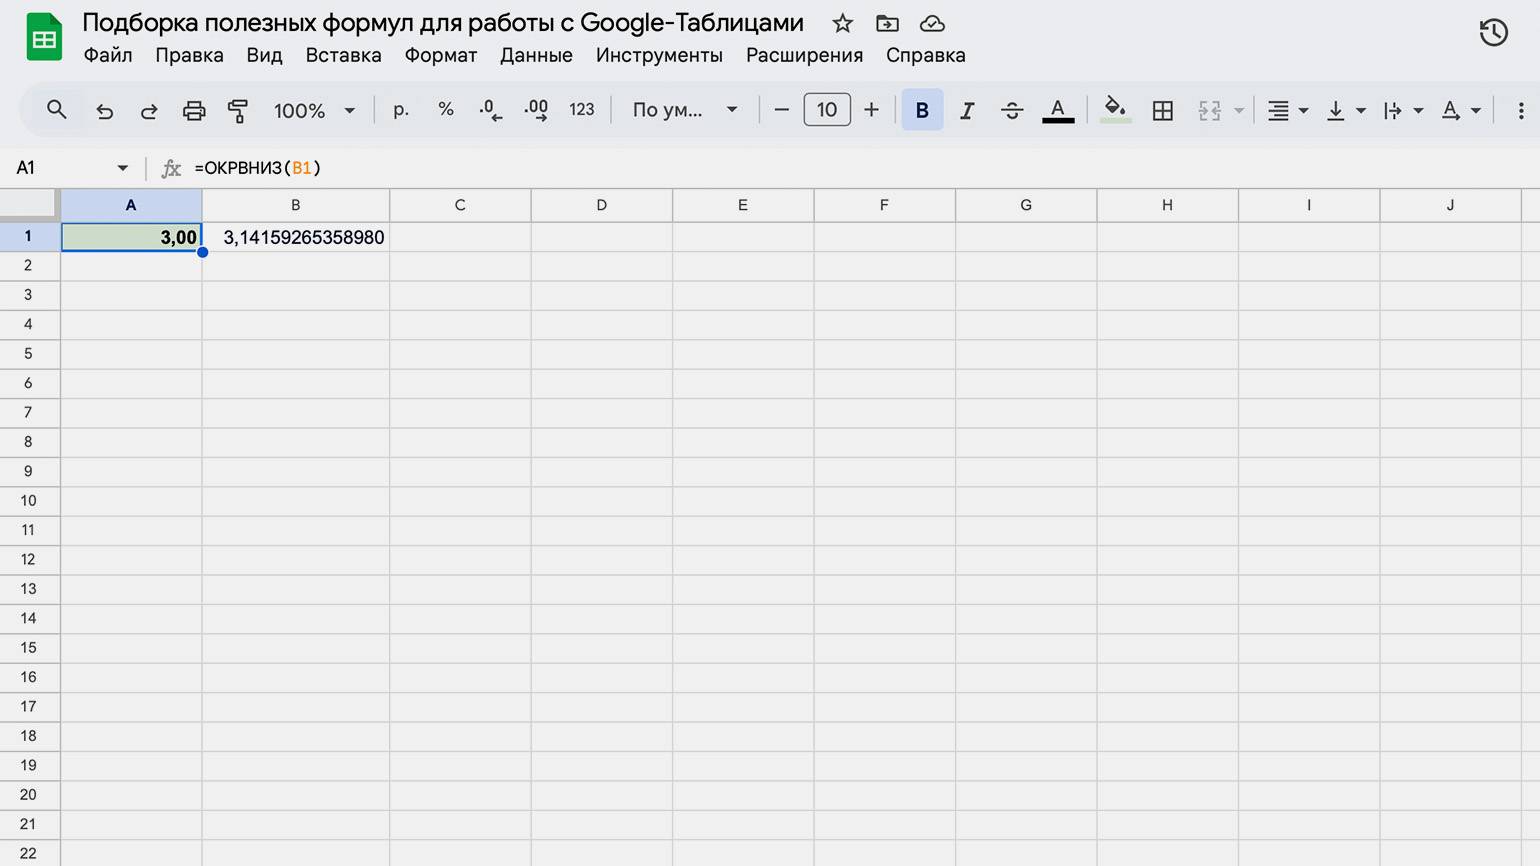
Task: Select row 12 header
Action: tap(29, 560)
